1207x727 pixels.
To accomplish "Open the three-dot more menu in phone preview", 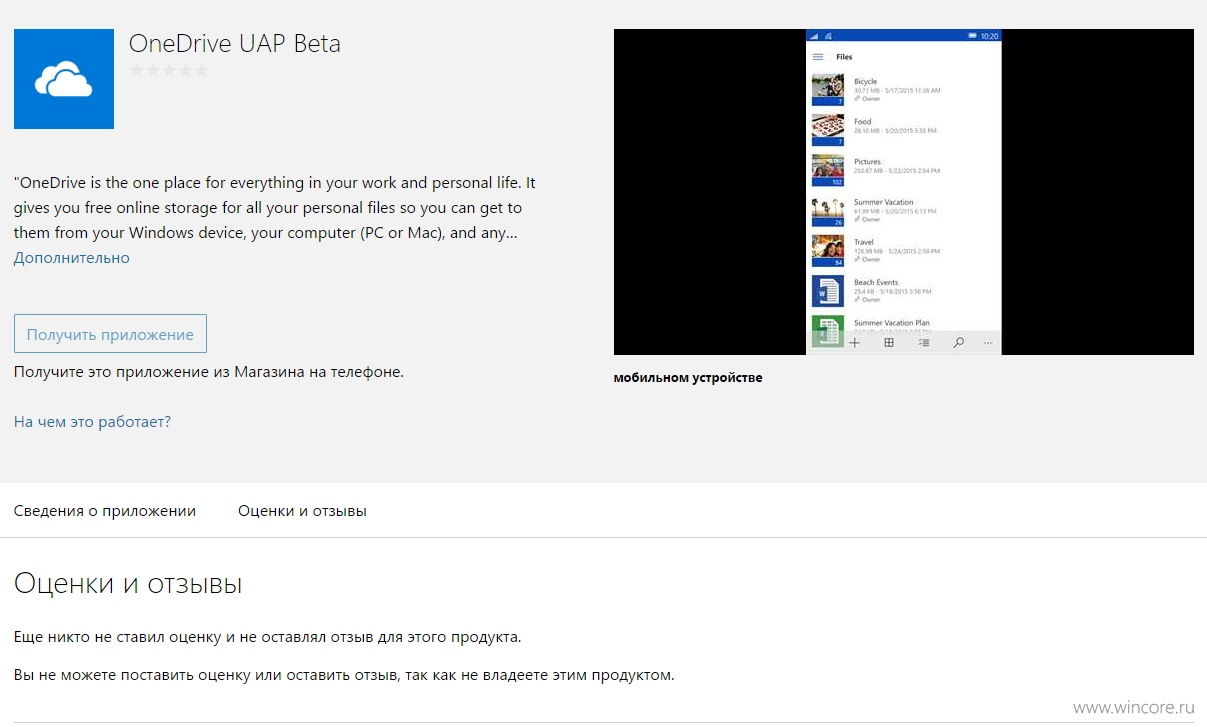I will tap(988, 343).
